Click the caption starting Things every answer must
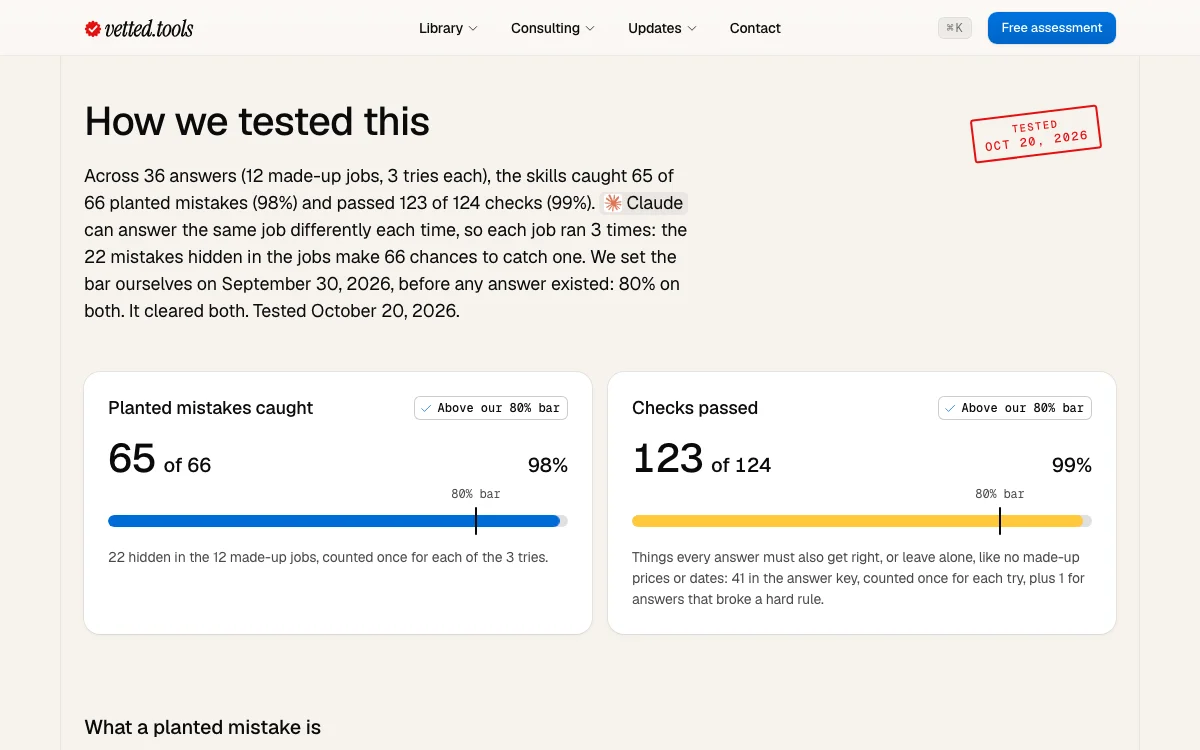This screenshot has width=1200, height=750. [860, 578]
